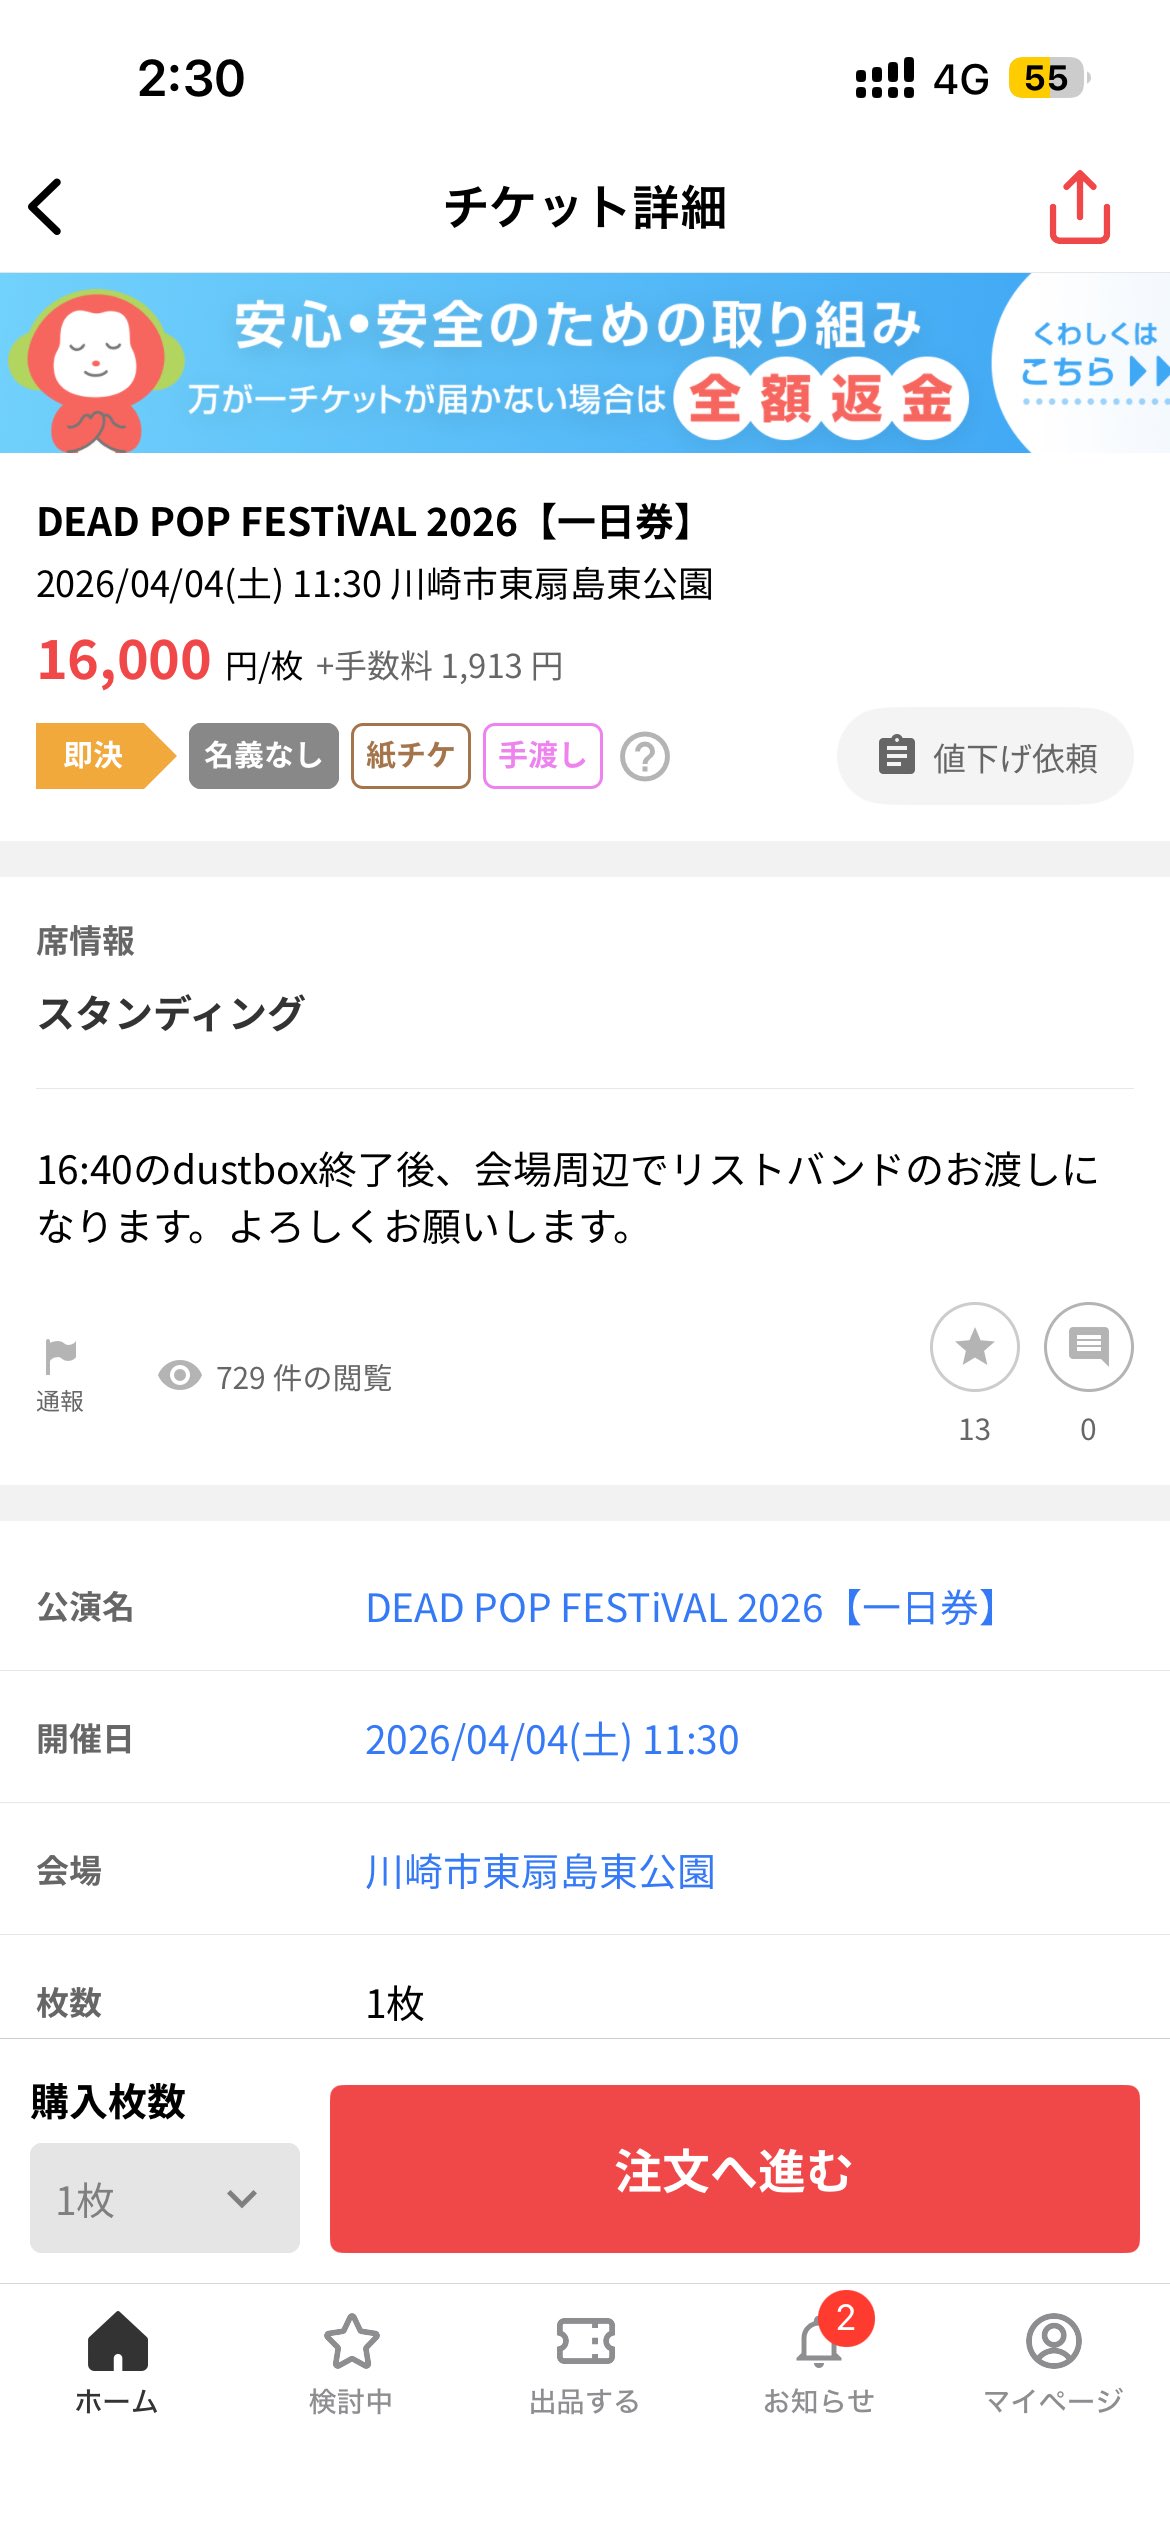
Task: Open the マイページ profile tab
Action: [1053, 2360]
